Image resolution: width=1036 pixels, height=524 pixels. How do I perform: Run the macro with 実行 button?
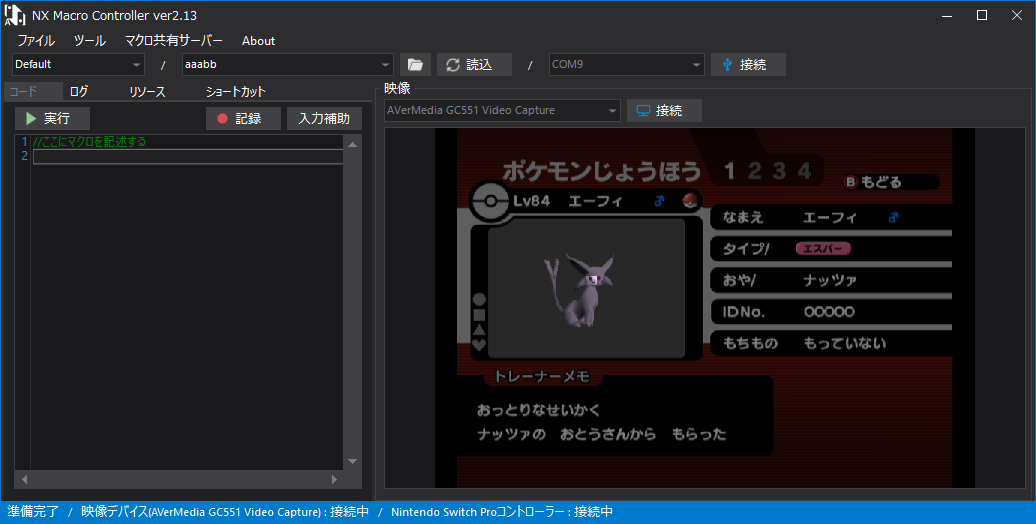pyautogui.click(x=52, y=118)
